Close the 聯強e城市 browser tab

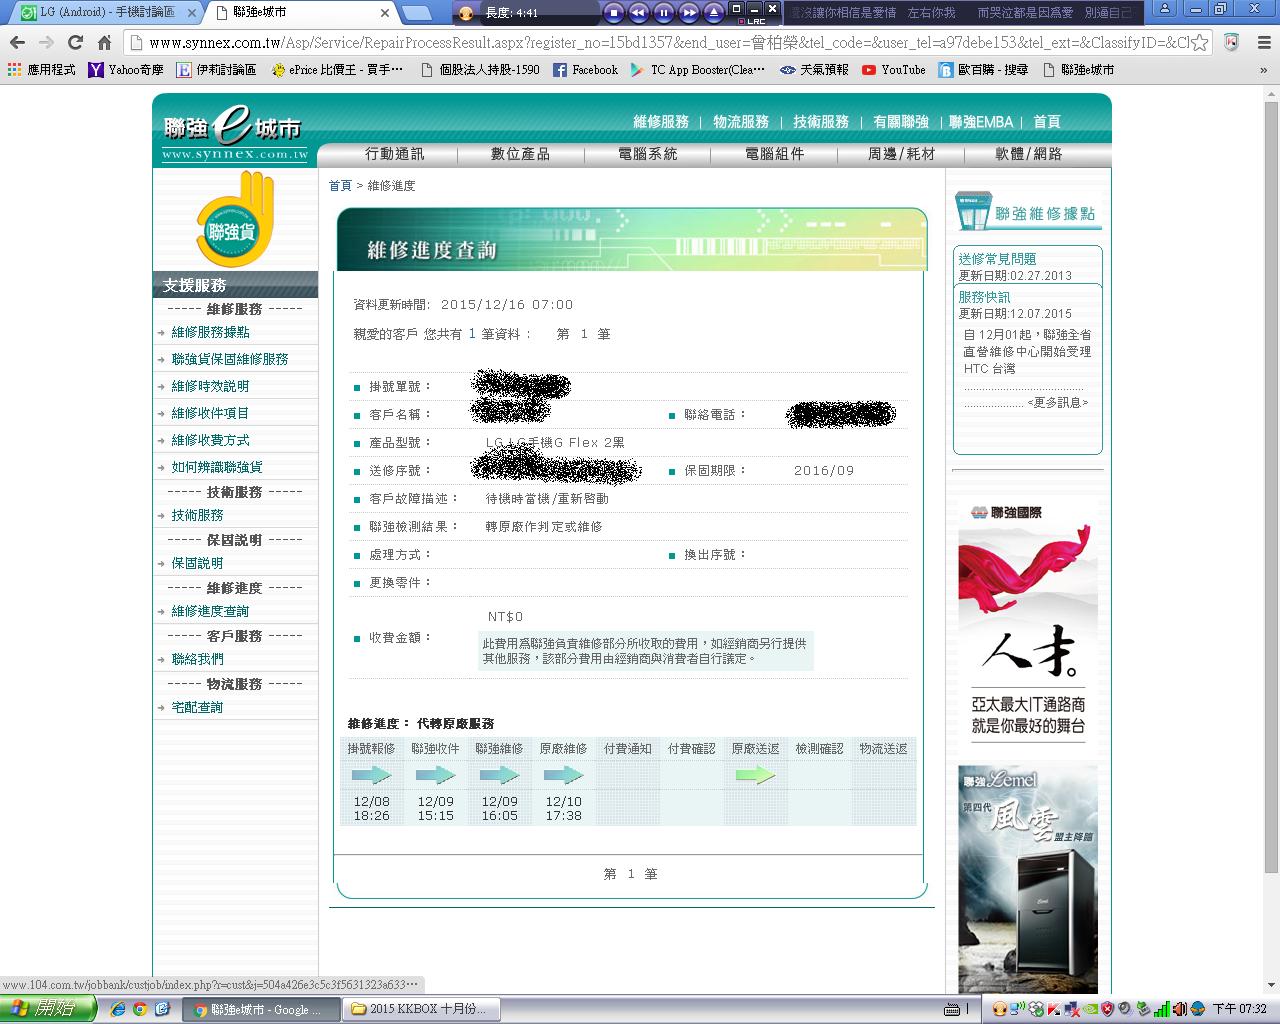(385, 13)
